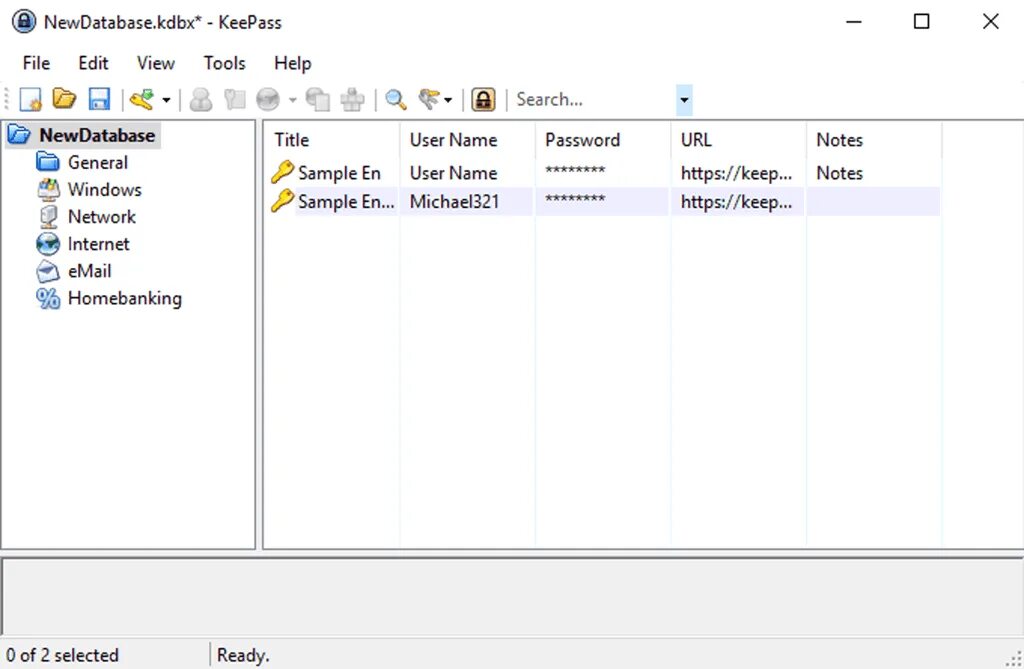The width and height of the screenshot is (1024, 669).
Task: Click URL cell of first entry
Action: click(736, 173)
